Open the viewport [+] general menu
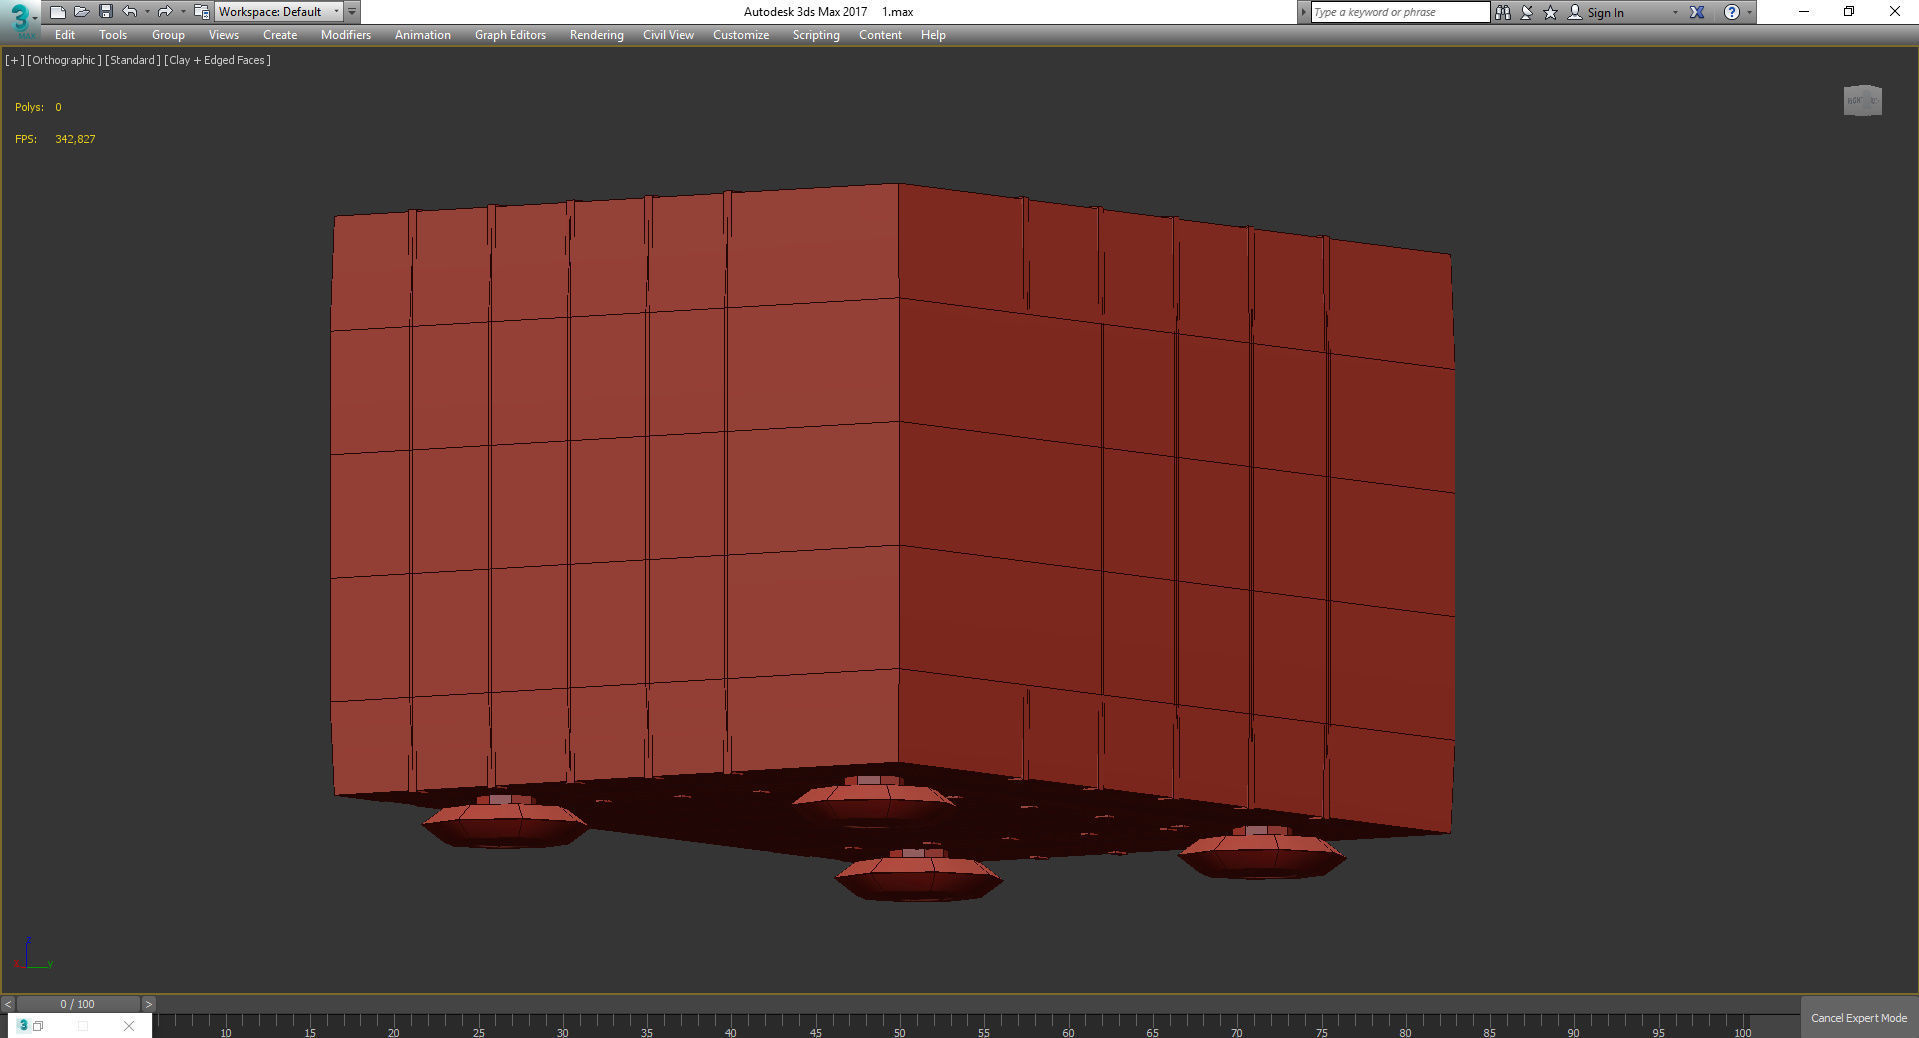This screenshot has height=1038, width=1919. click(x=15, y=60)
